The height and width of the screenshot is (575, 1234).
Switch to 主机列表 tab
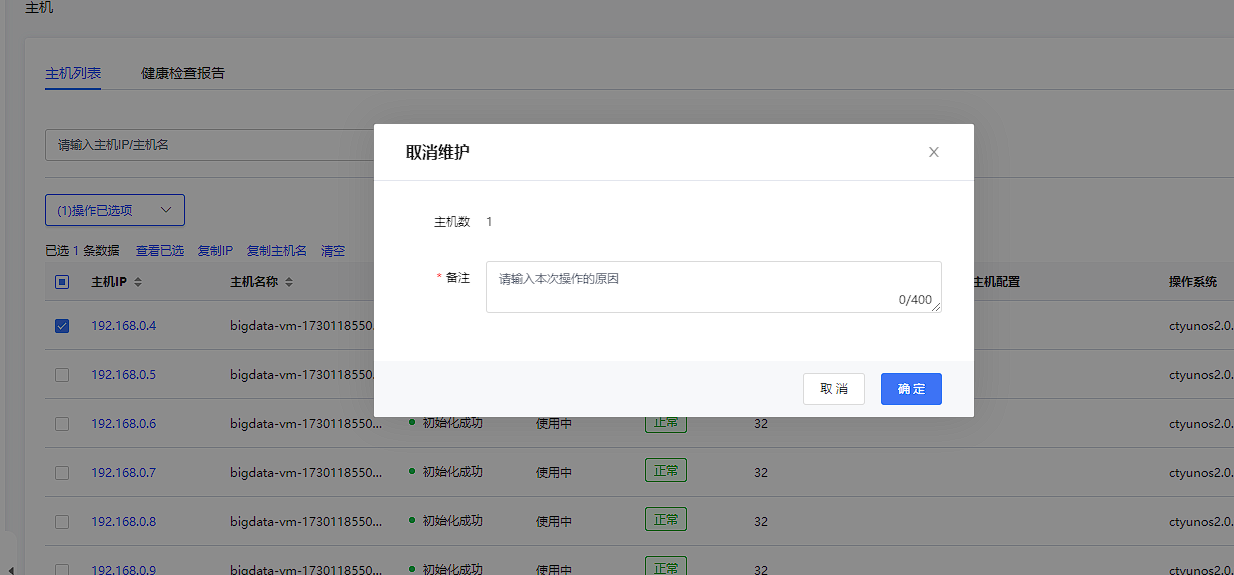[73, 73]
